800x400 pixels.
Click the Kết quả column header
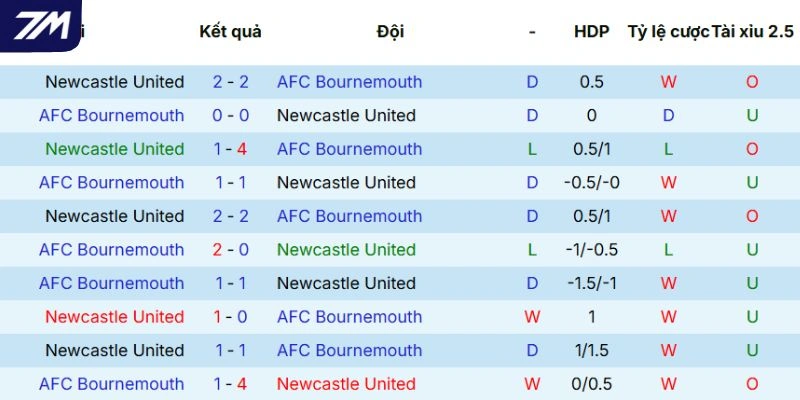tap(230, 32)
